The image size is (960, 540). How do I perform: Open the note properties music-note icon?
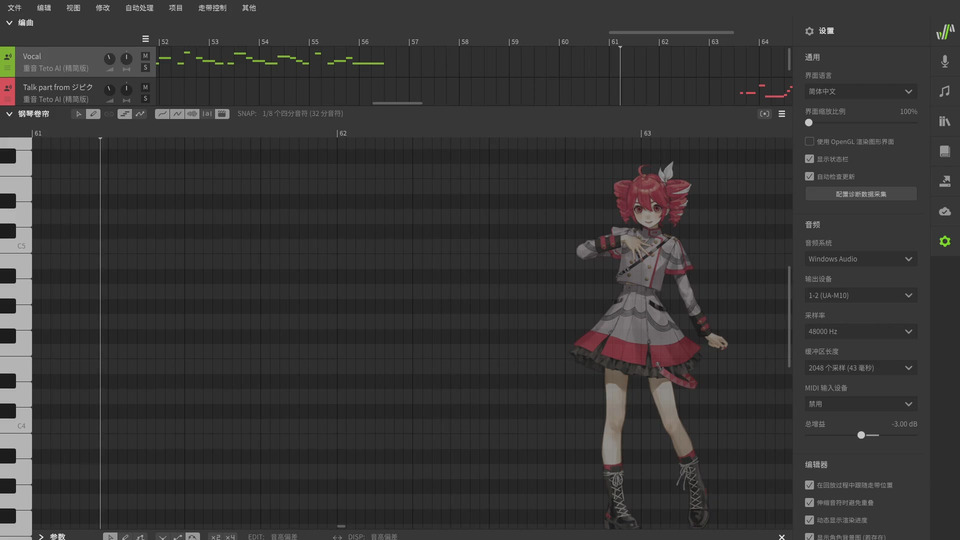point(945,91)
